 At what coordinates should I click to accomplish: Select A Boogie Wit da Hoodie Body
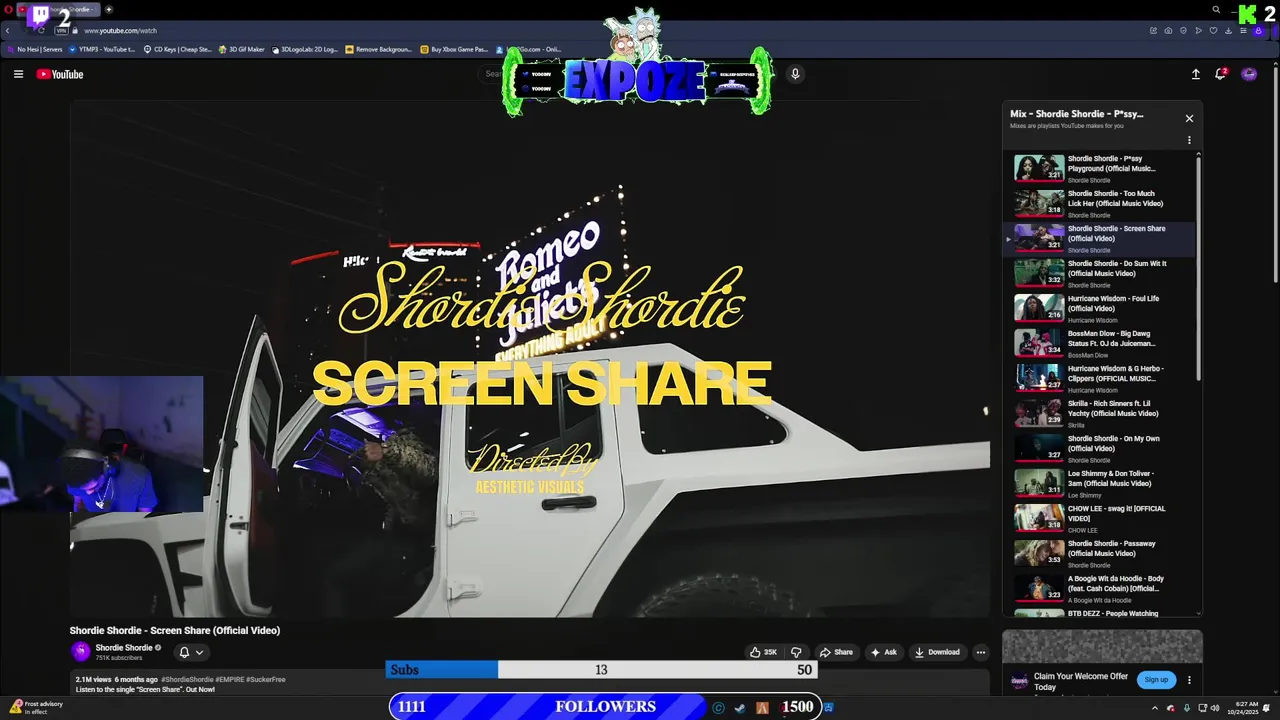click(1100, 588)
